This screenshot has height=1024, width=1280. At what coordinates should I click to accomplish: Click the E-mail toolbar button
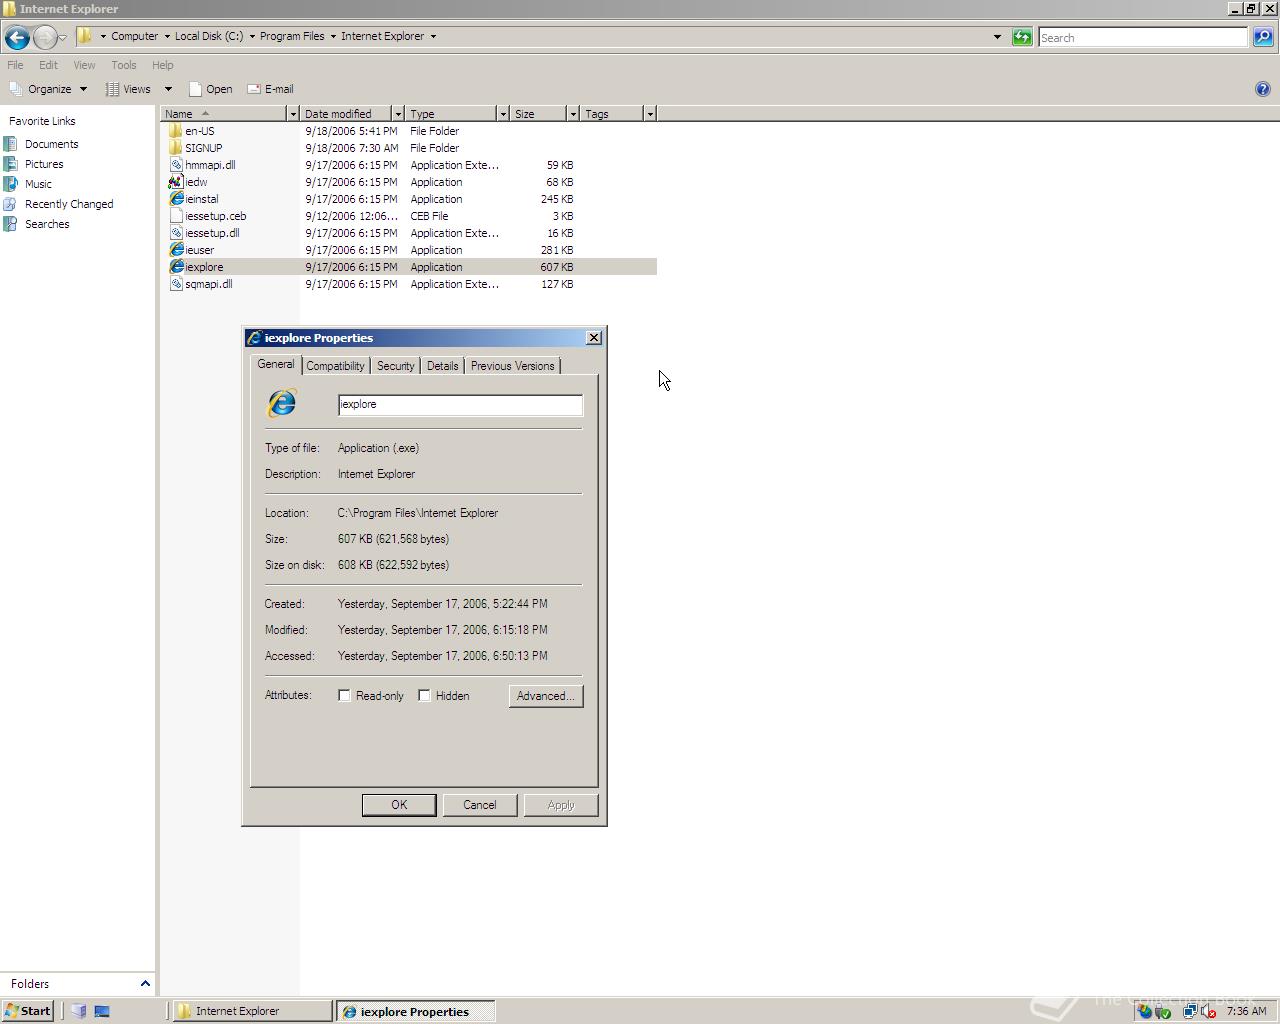click(270, 89)
